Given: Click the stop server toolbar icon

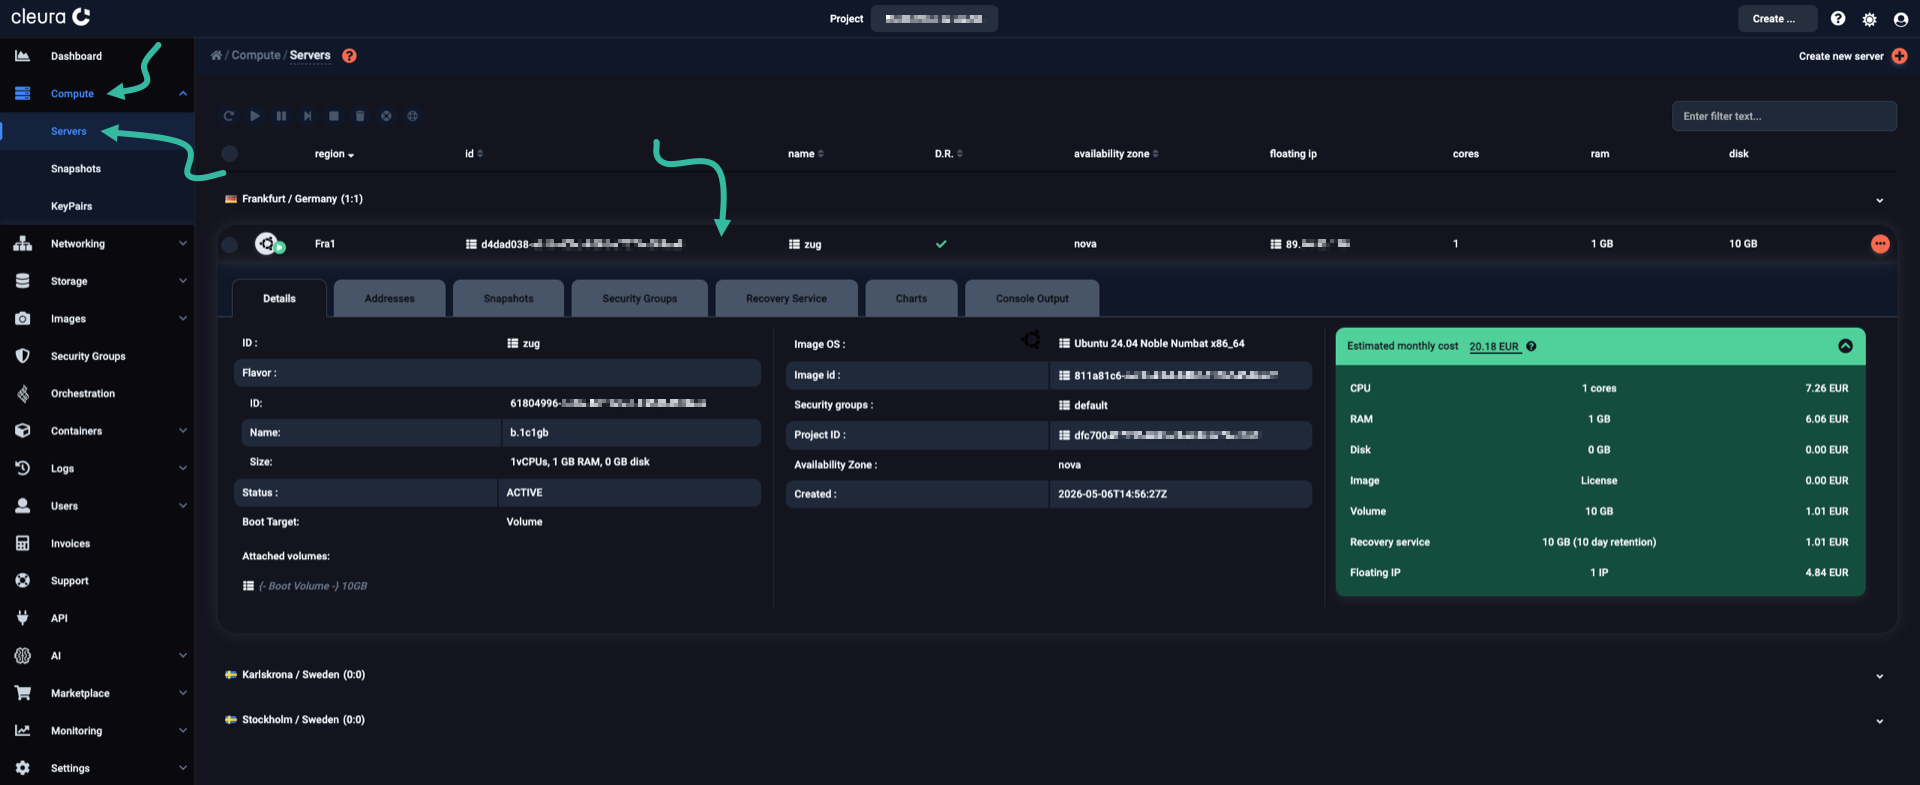Looking at the screenshot, I should point(334,116).
